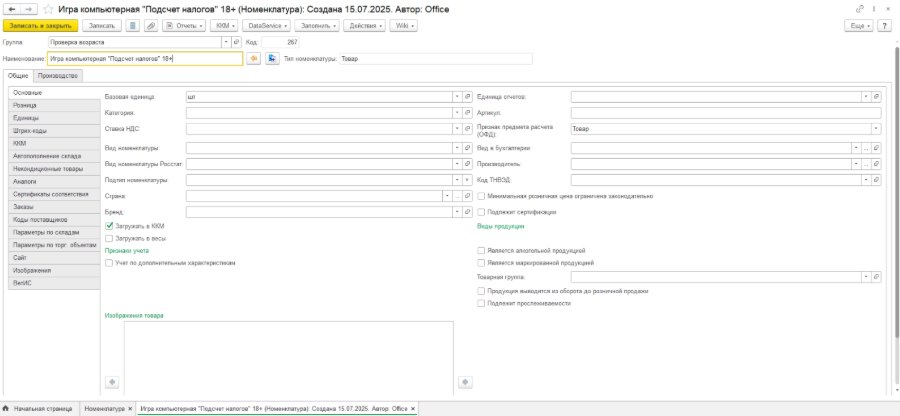Open attached files with the paperclip icon
The image size is (900, 416).
(151, 26)
